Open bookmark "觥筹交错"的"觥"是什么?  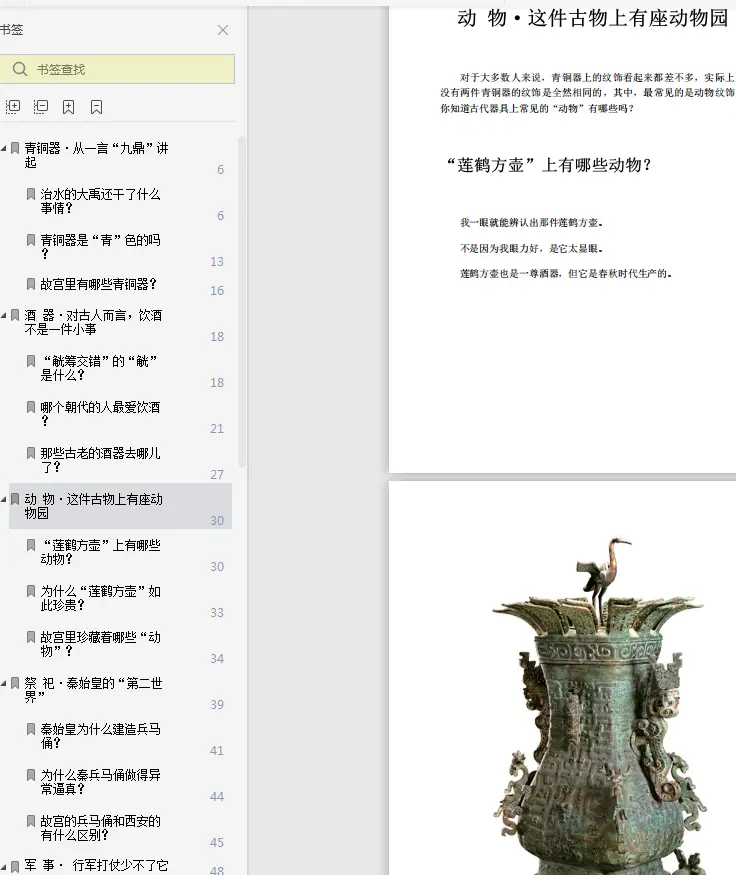coord(99,368)
